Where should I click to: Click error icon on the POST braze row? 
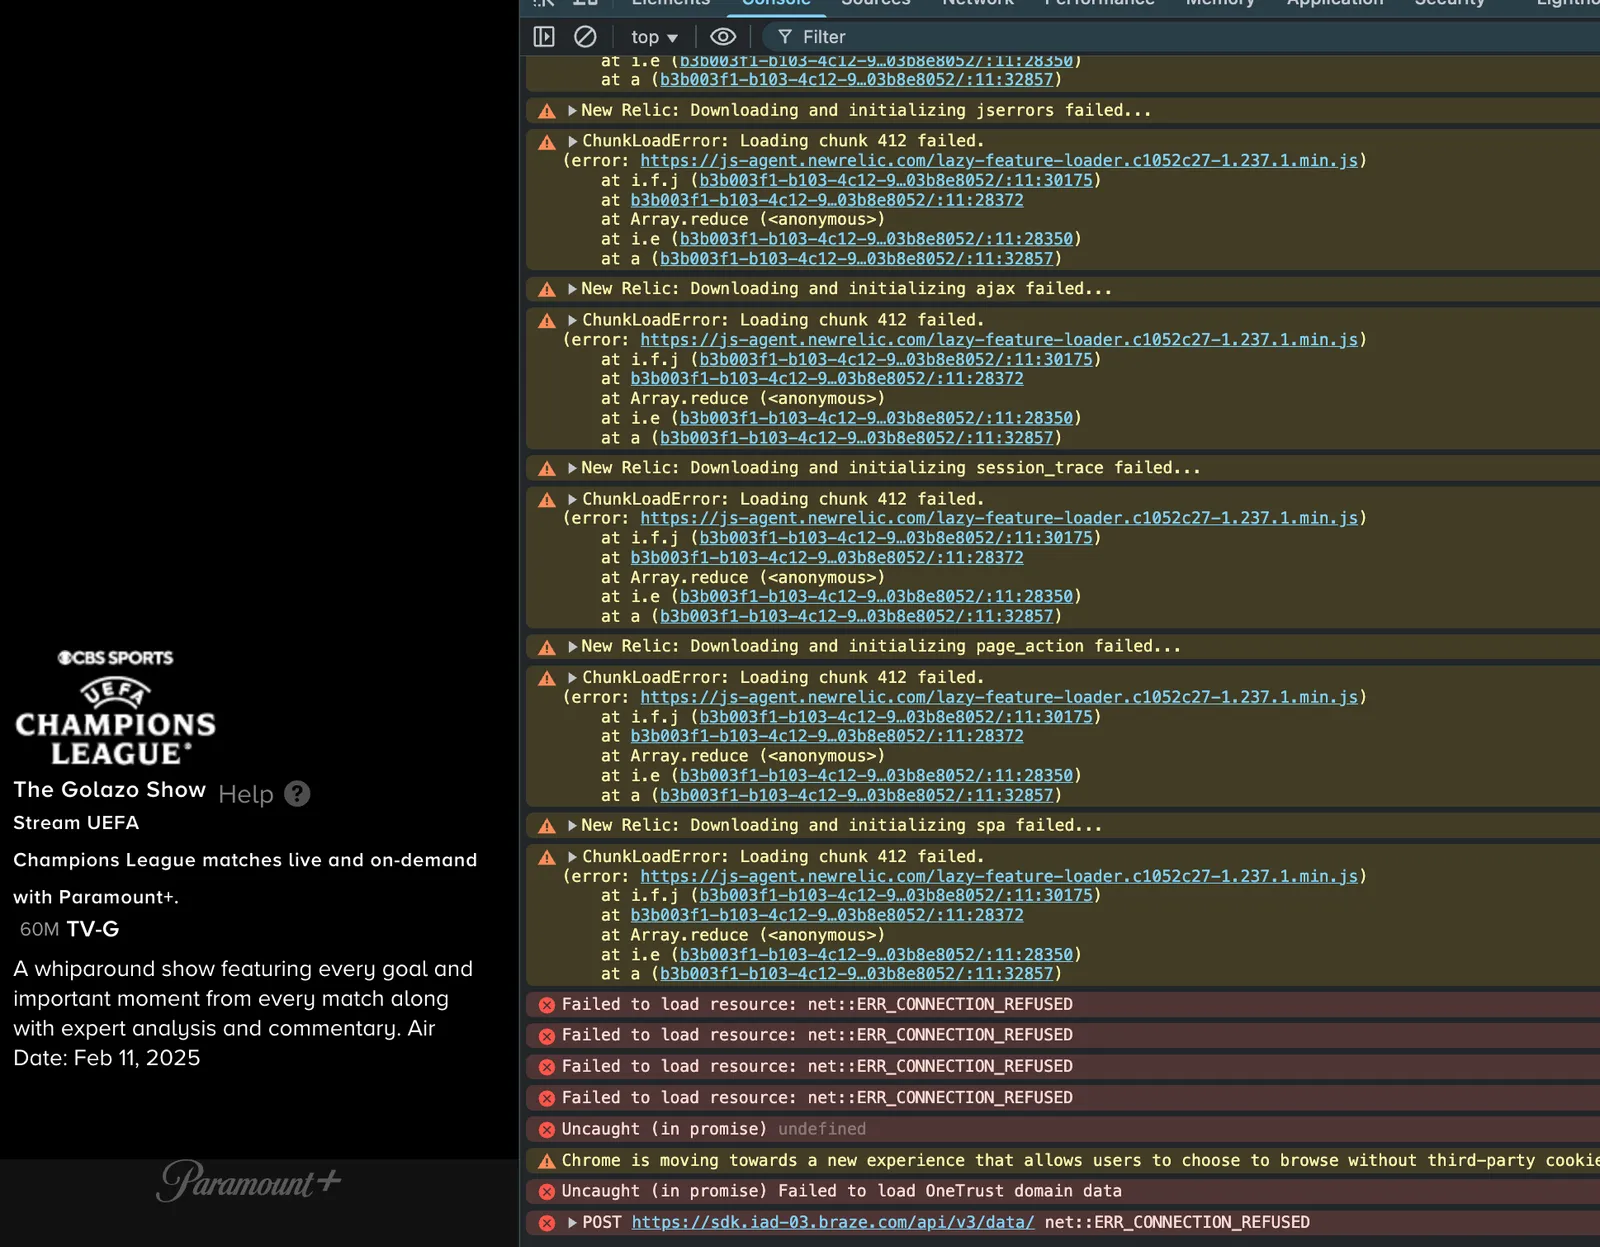547,1223
